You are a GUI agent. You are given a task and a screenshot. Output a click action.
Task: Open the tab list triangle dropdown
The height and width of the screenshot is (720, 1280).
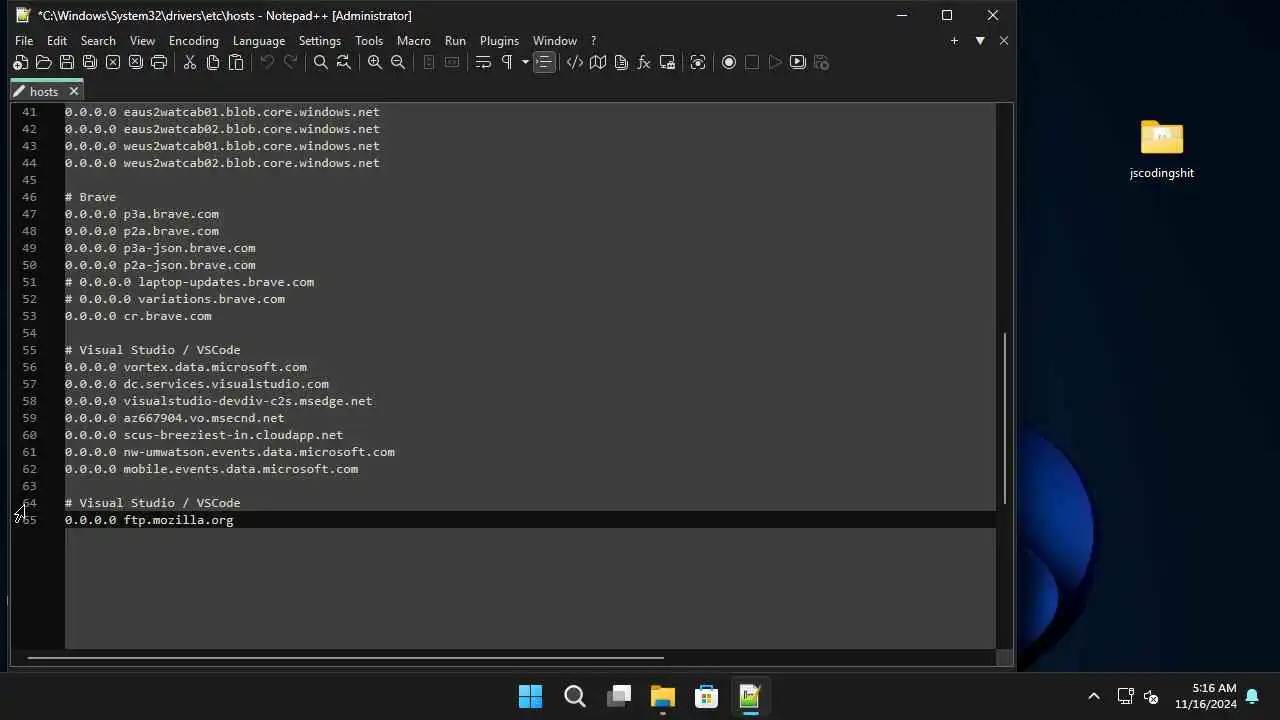click(x=980, y=41)
